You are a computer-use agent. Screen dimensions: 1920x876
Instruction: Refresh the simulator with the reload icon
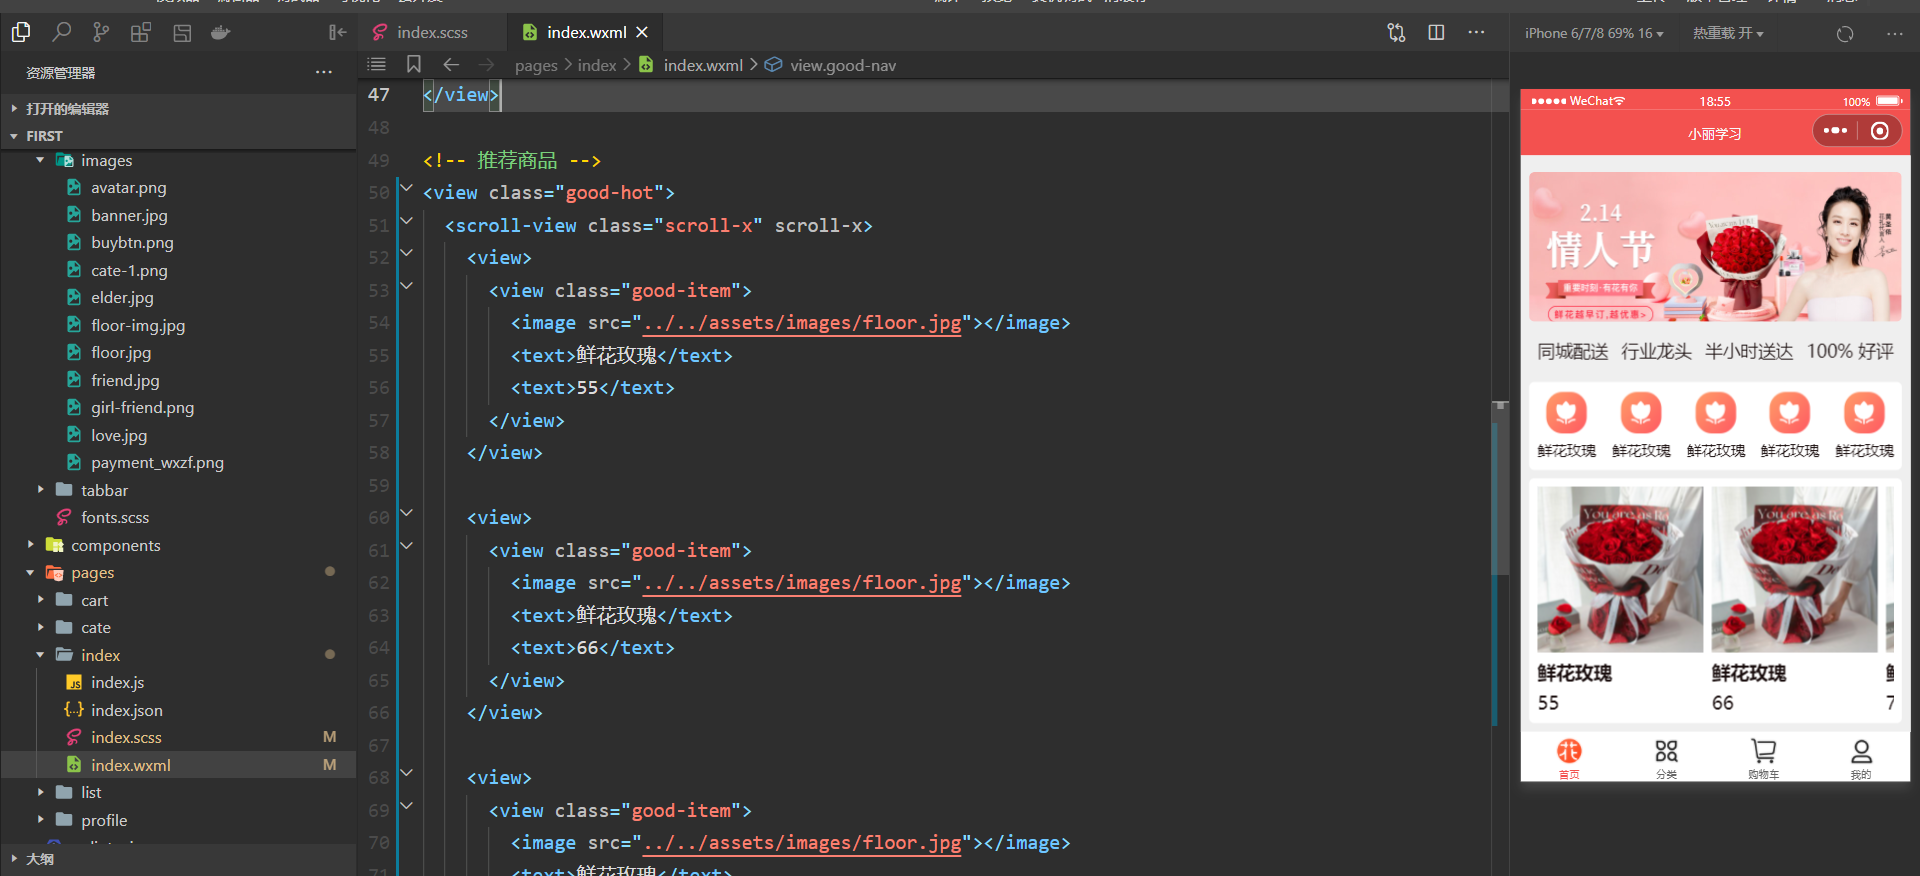coord(1845,34)
